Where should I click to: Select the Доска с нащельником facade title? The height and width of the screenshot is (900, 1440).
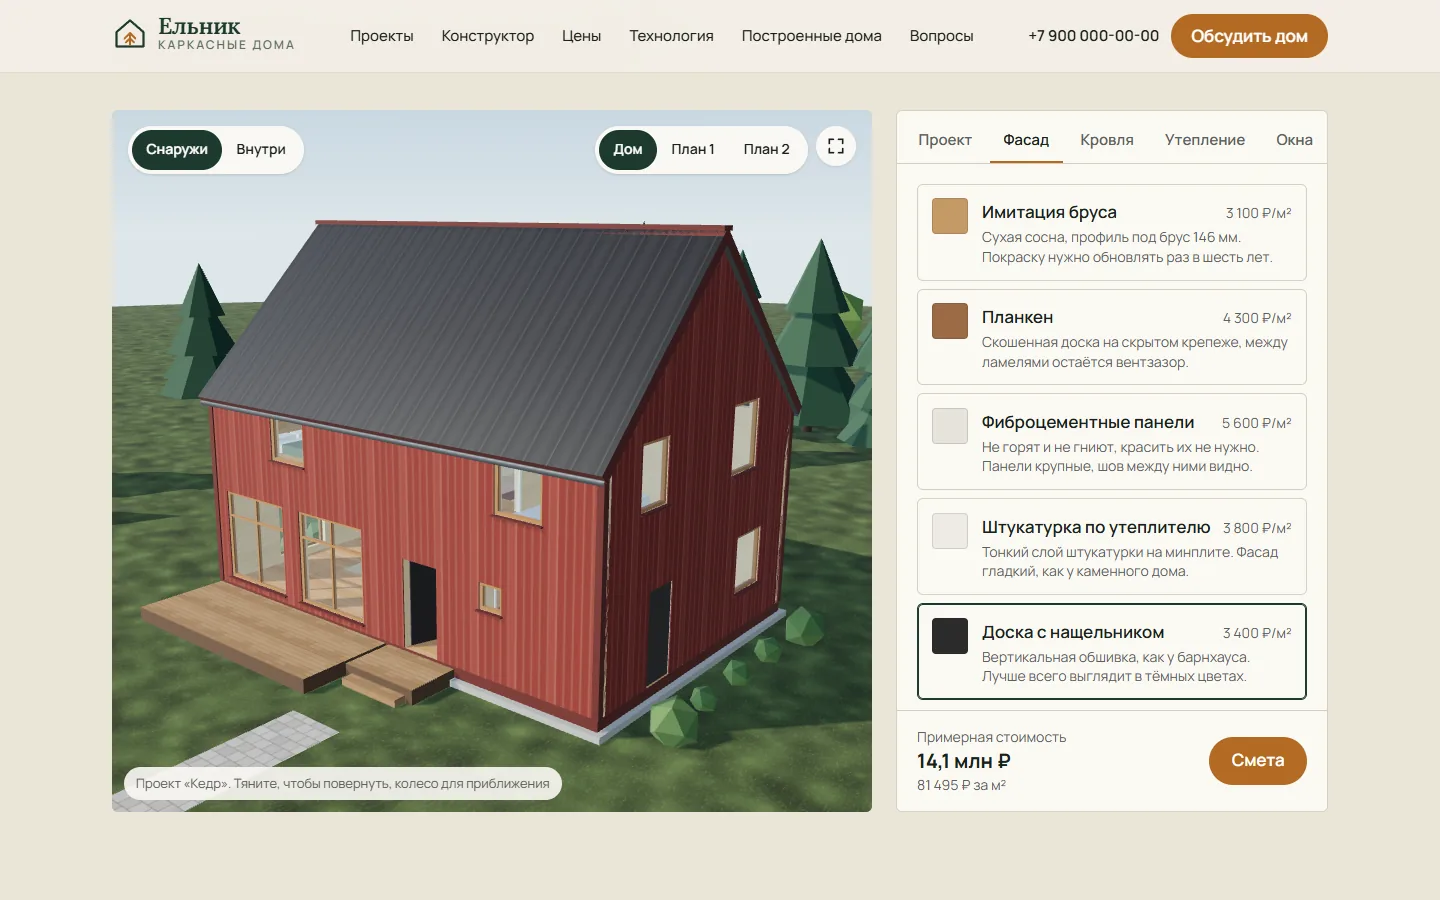tap(1073, 632)
